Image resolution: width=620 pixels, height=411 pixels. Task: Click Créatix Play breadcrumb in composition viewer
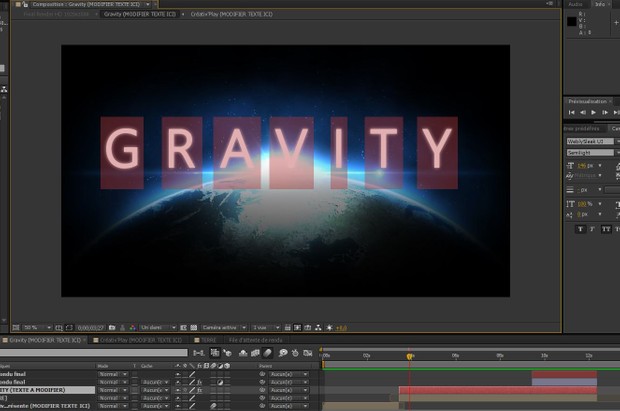click(232, 14)
